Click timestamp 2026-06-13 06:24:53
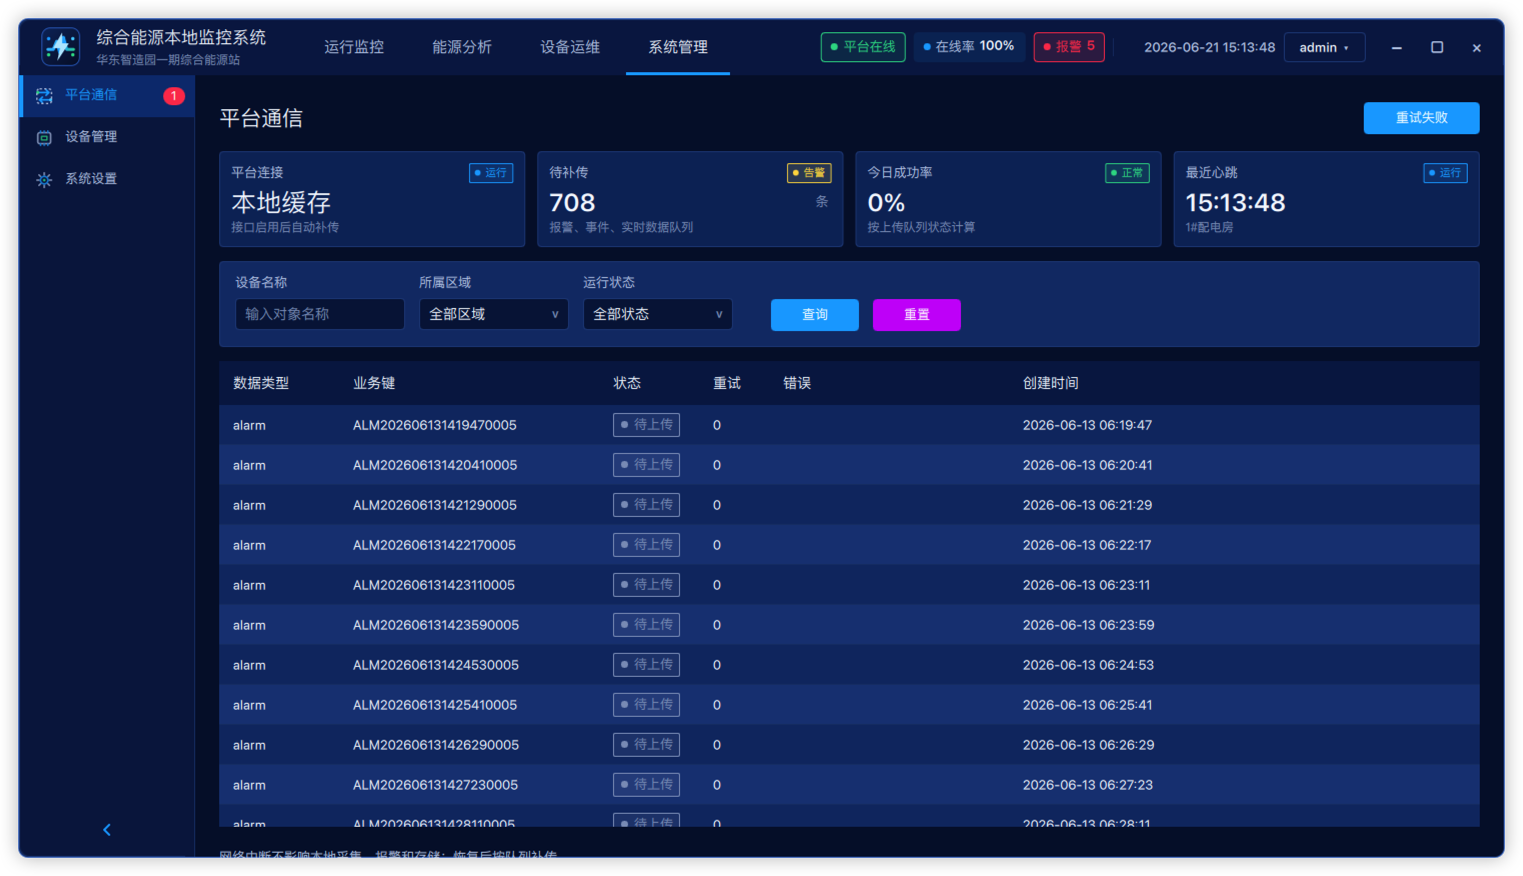The image size is (1523, 876). [1088, 665]
